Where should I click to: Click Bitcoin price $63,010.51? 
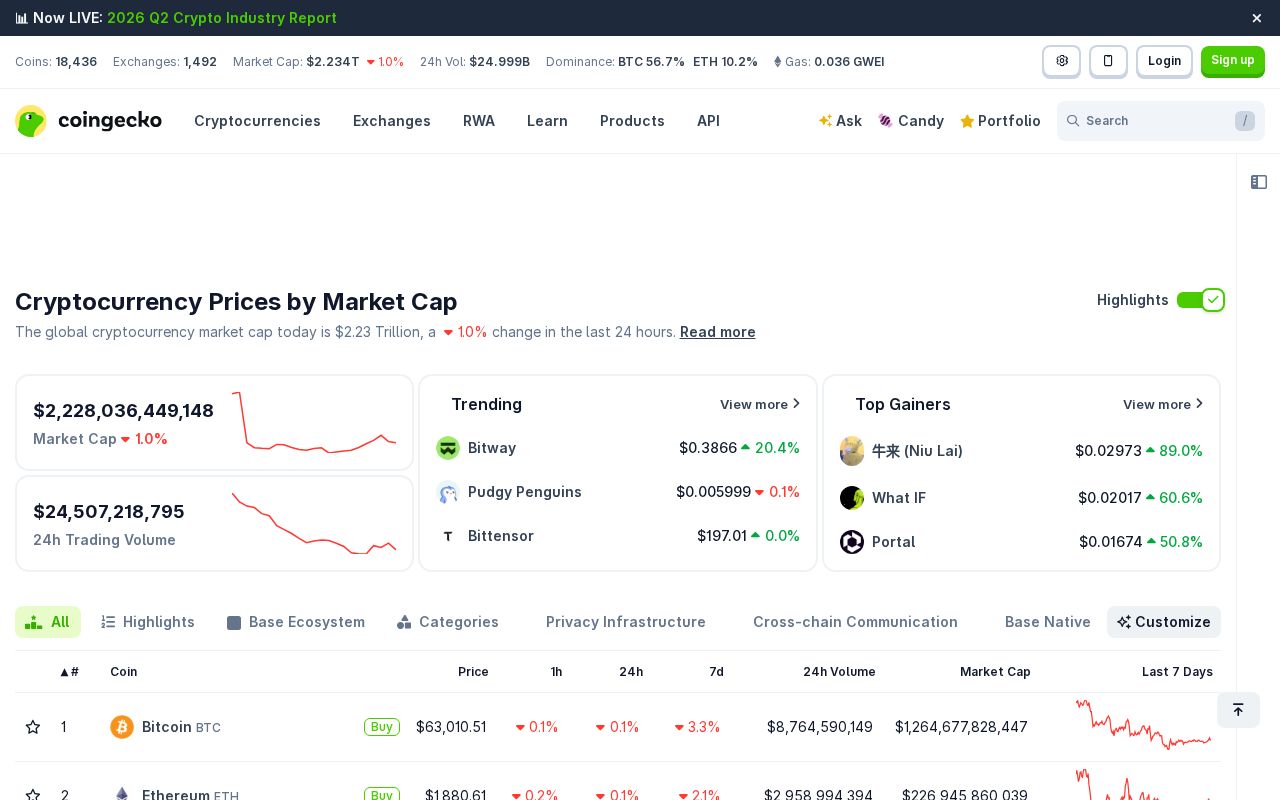pyautogui.click(x=451, y=727)
